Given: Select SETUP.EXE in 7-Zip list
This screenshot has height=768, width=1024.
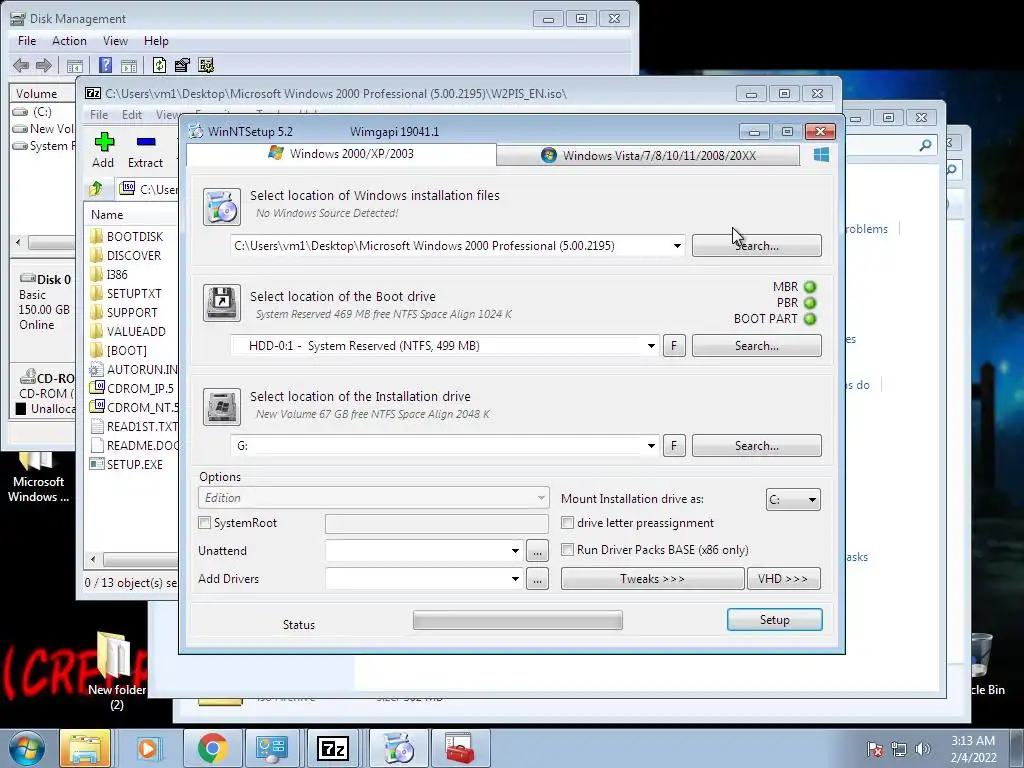Looking at the screenshot, I should [133, 464].
